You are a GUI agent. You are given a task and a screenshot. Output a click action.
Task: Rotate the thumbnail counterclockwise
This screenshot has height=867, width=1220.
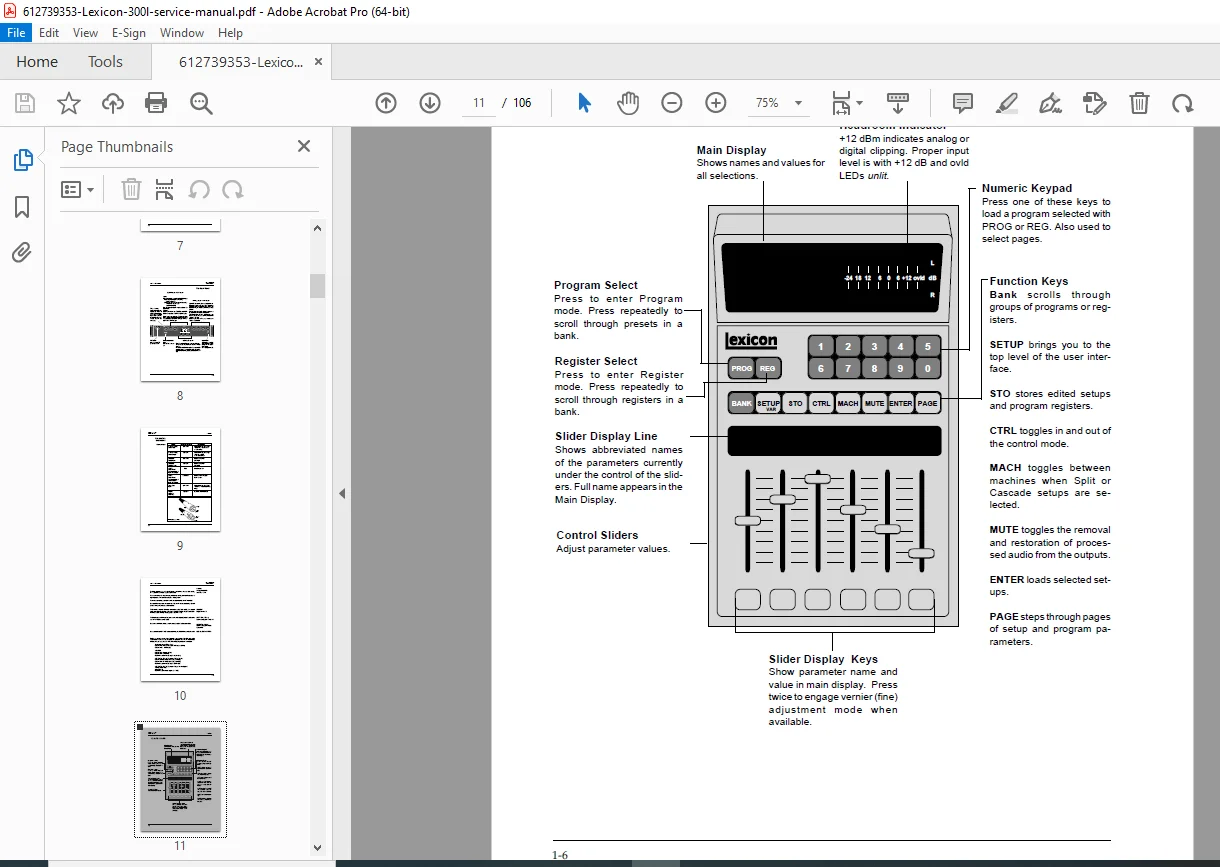pos(199,189)
